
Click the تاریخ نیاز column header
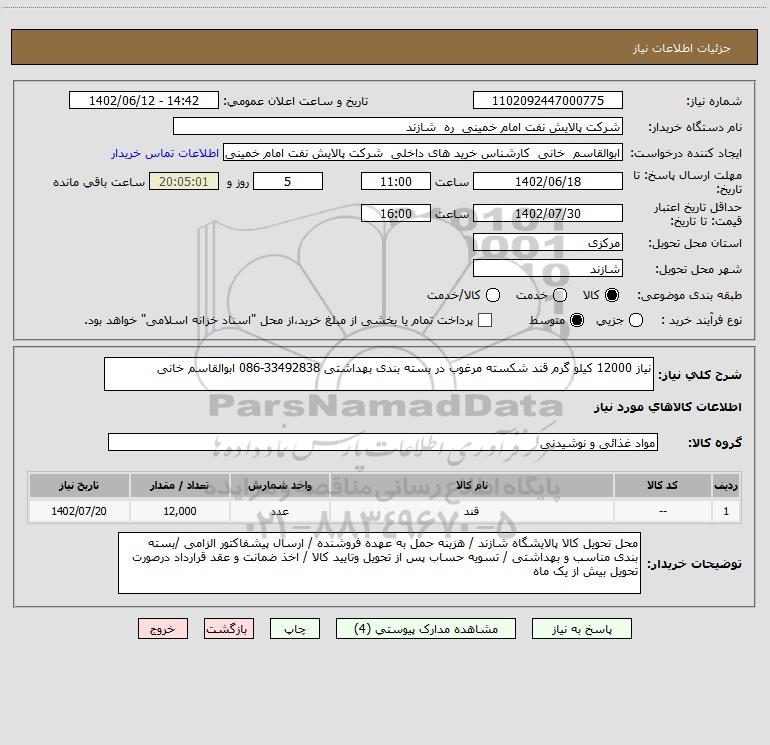pos(79,486)
